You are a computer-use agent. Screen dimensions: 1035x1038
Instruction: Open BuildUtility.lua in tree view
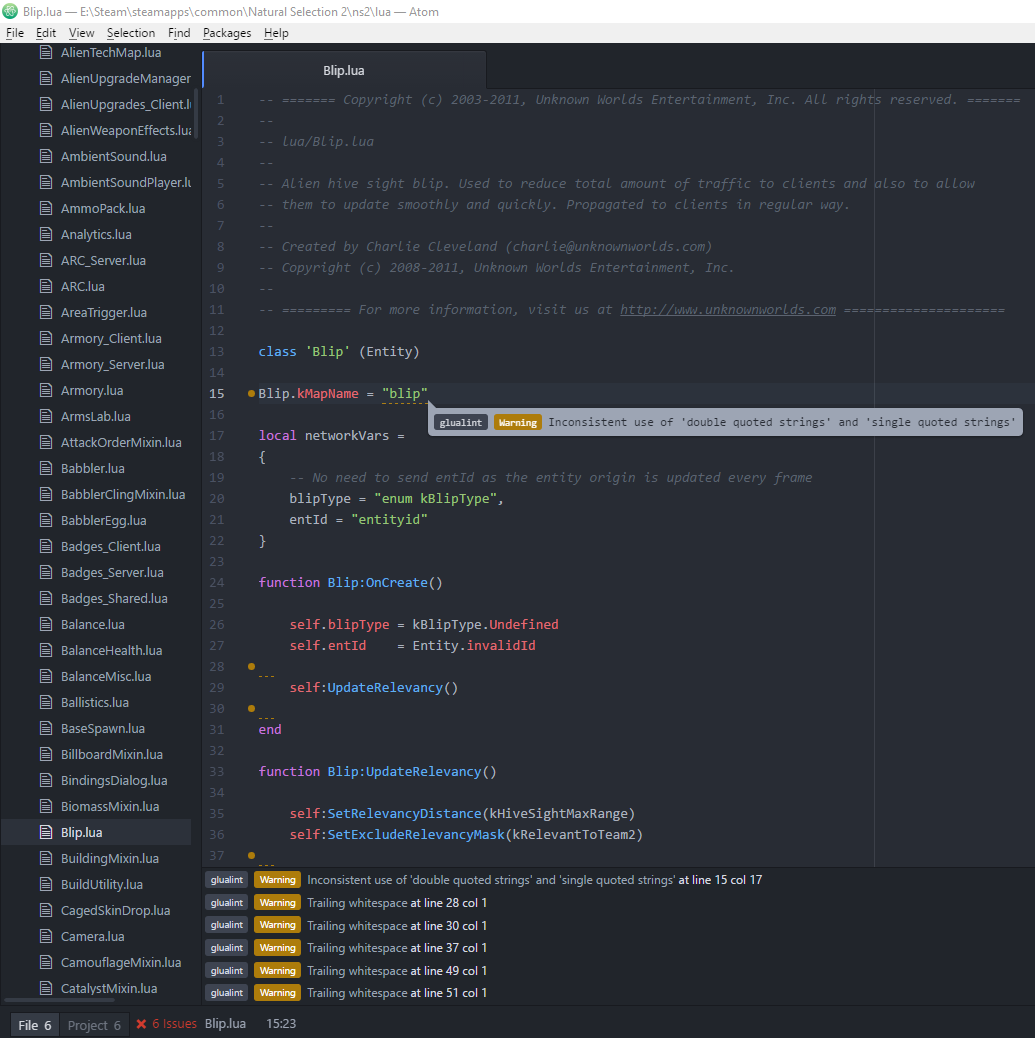click(102, 884)
